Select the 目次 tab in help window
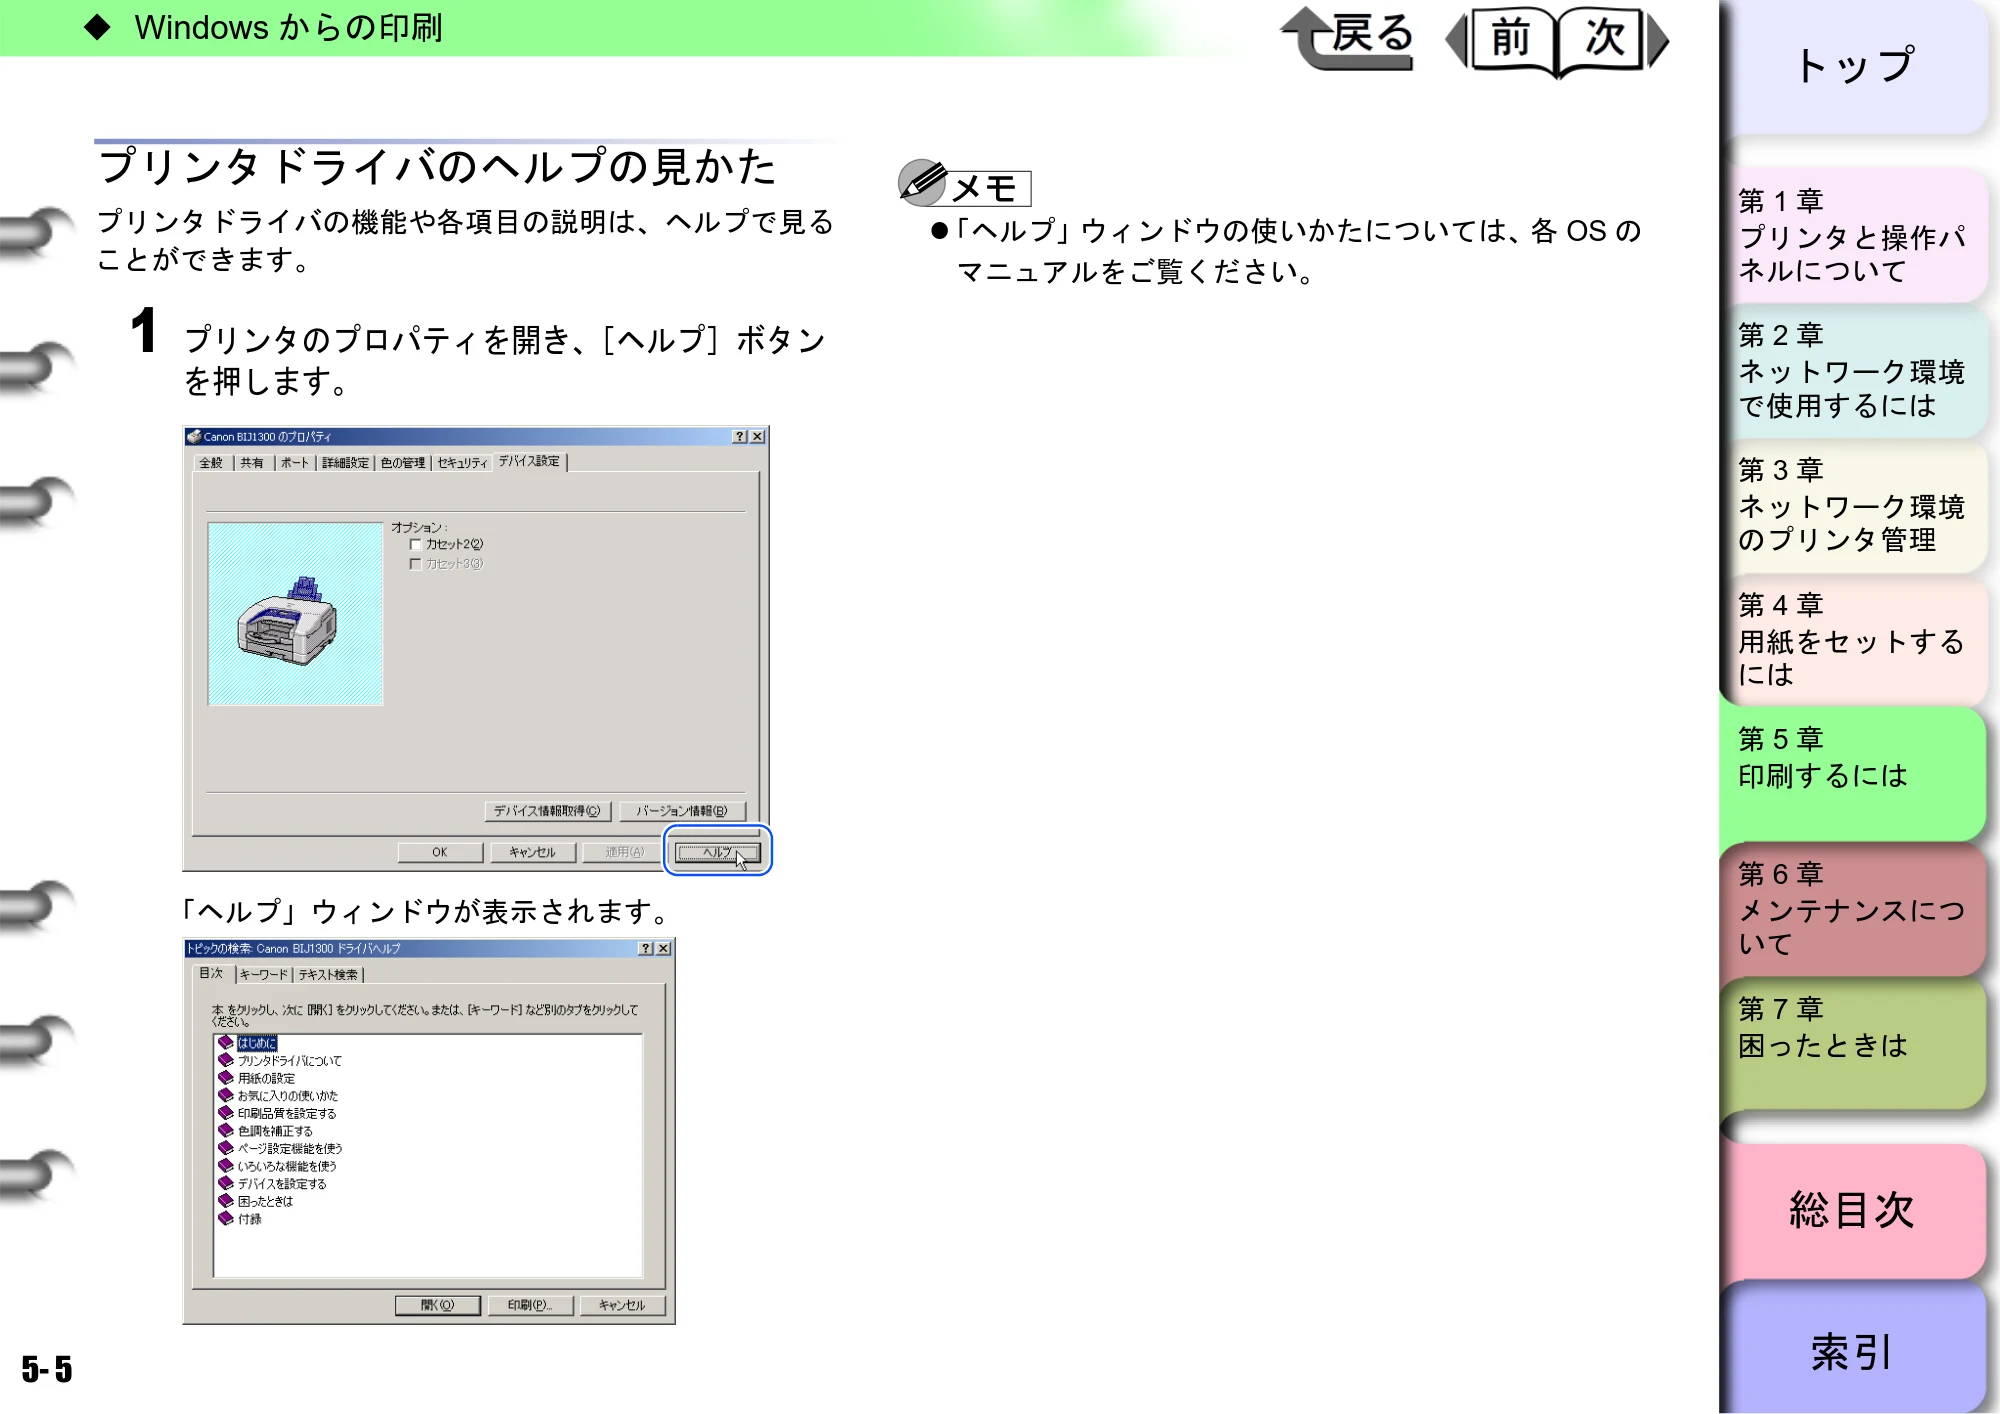The image size is (2000, 1414). [x=211, y=973]
